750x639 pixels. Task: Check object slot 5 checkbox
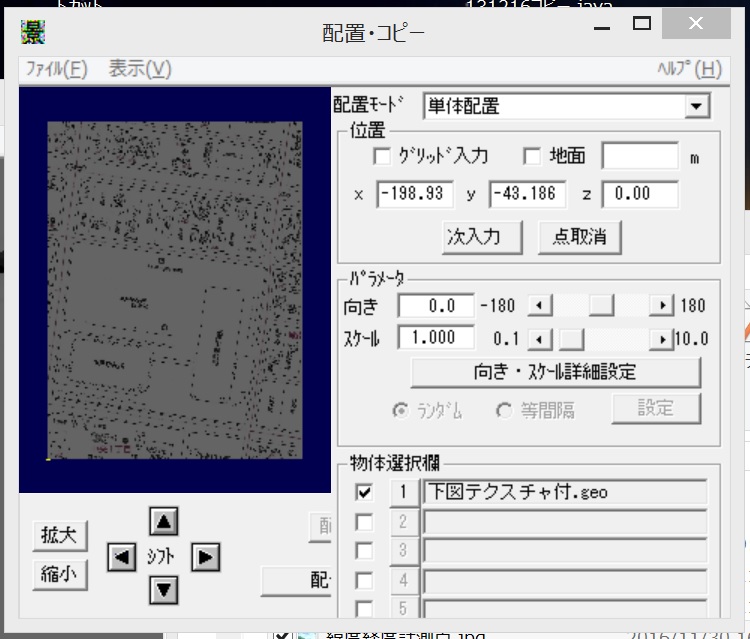coord(364,609)
